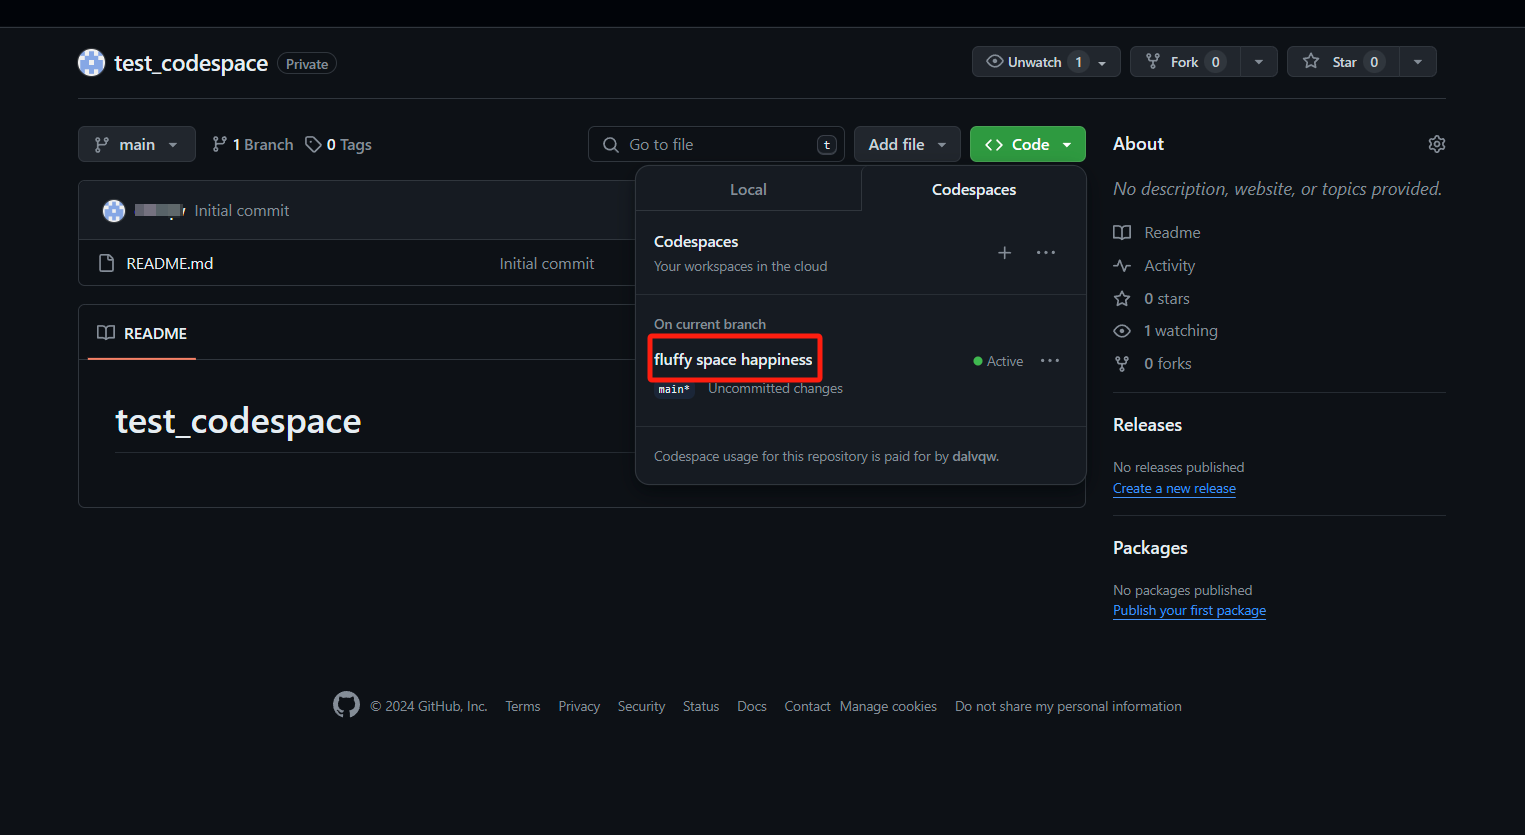
Task: Select the Codespaces tab
Action: (x=973, y=189)
